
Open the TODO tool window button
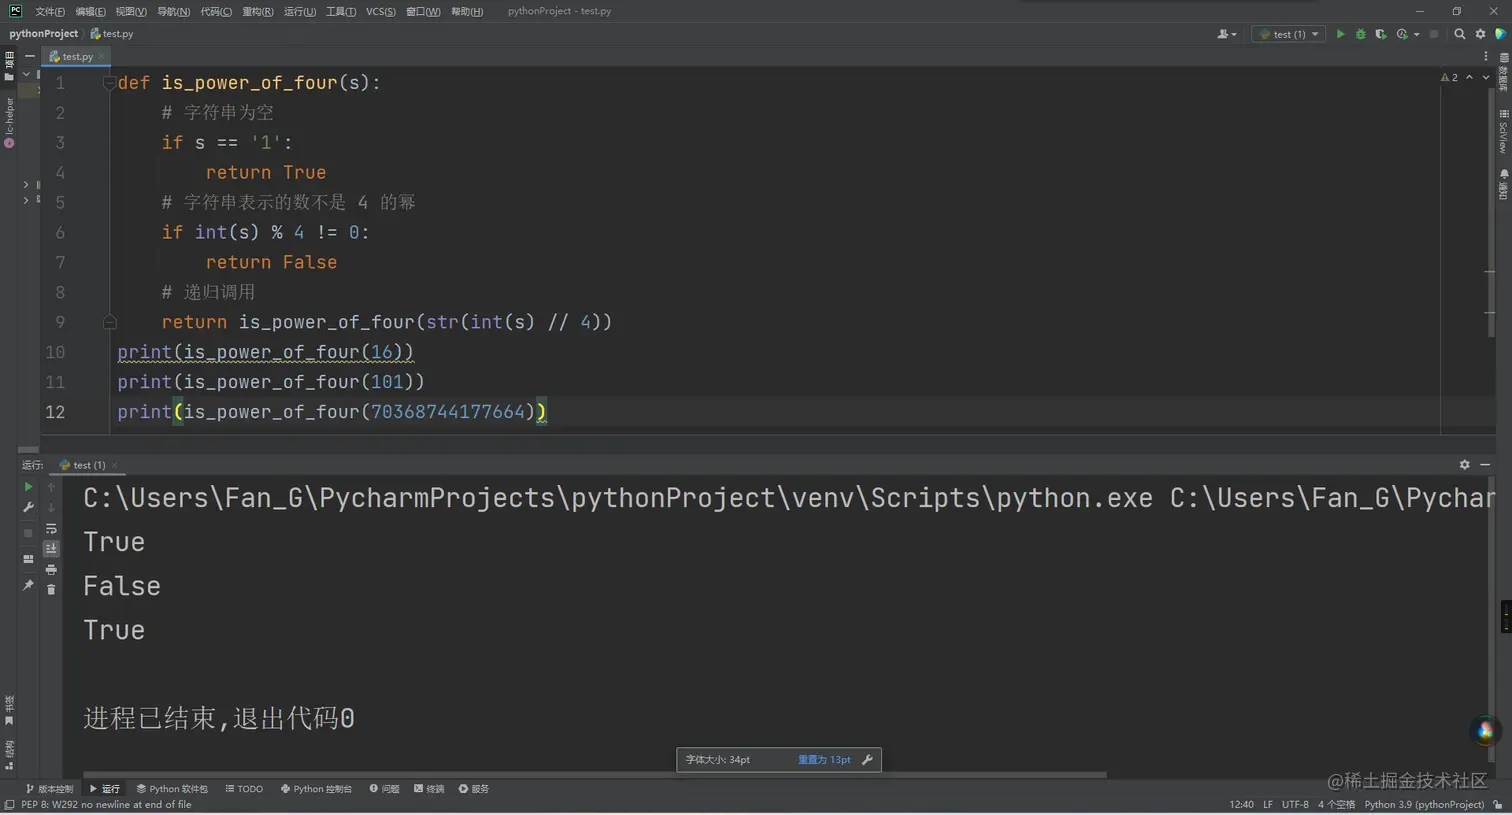point(244,789)
